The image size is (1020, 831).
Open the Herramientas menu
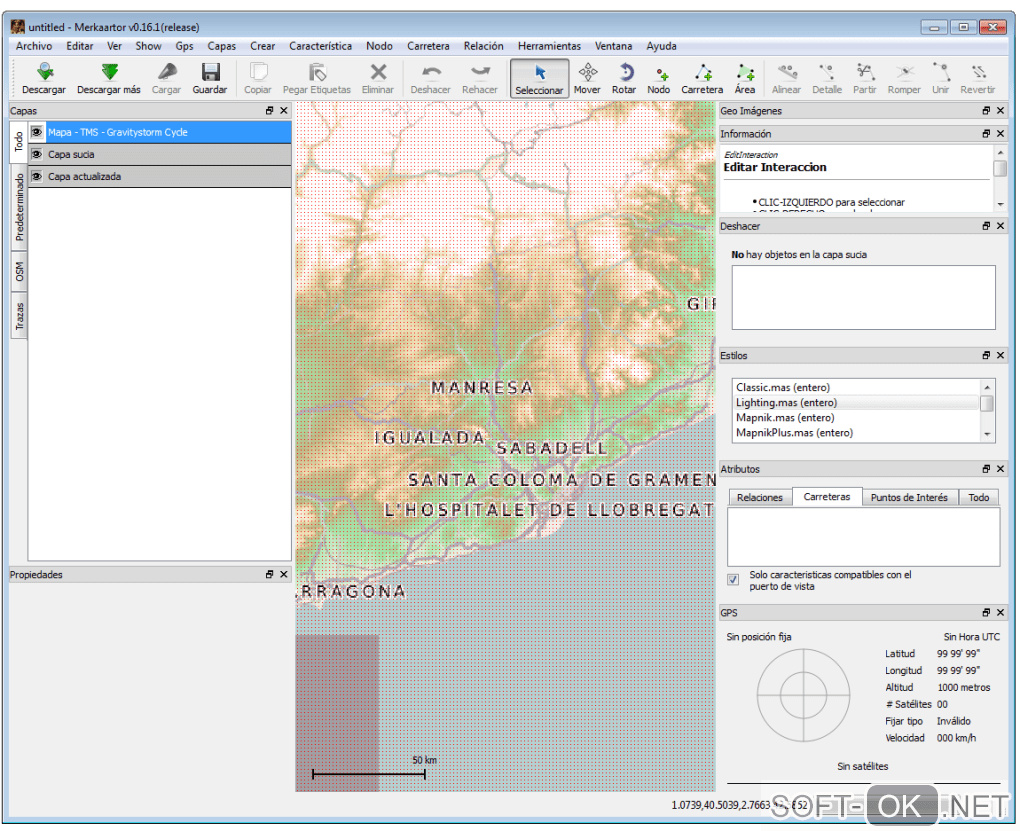click(x=549, y=46)
